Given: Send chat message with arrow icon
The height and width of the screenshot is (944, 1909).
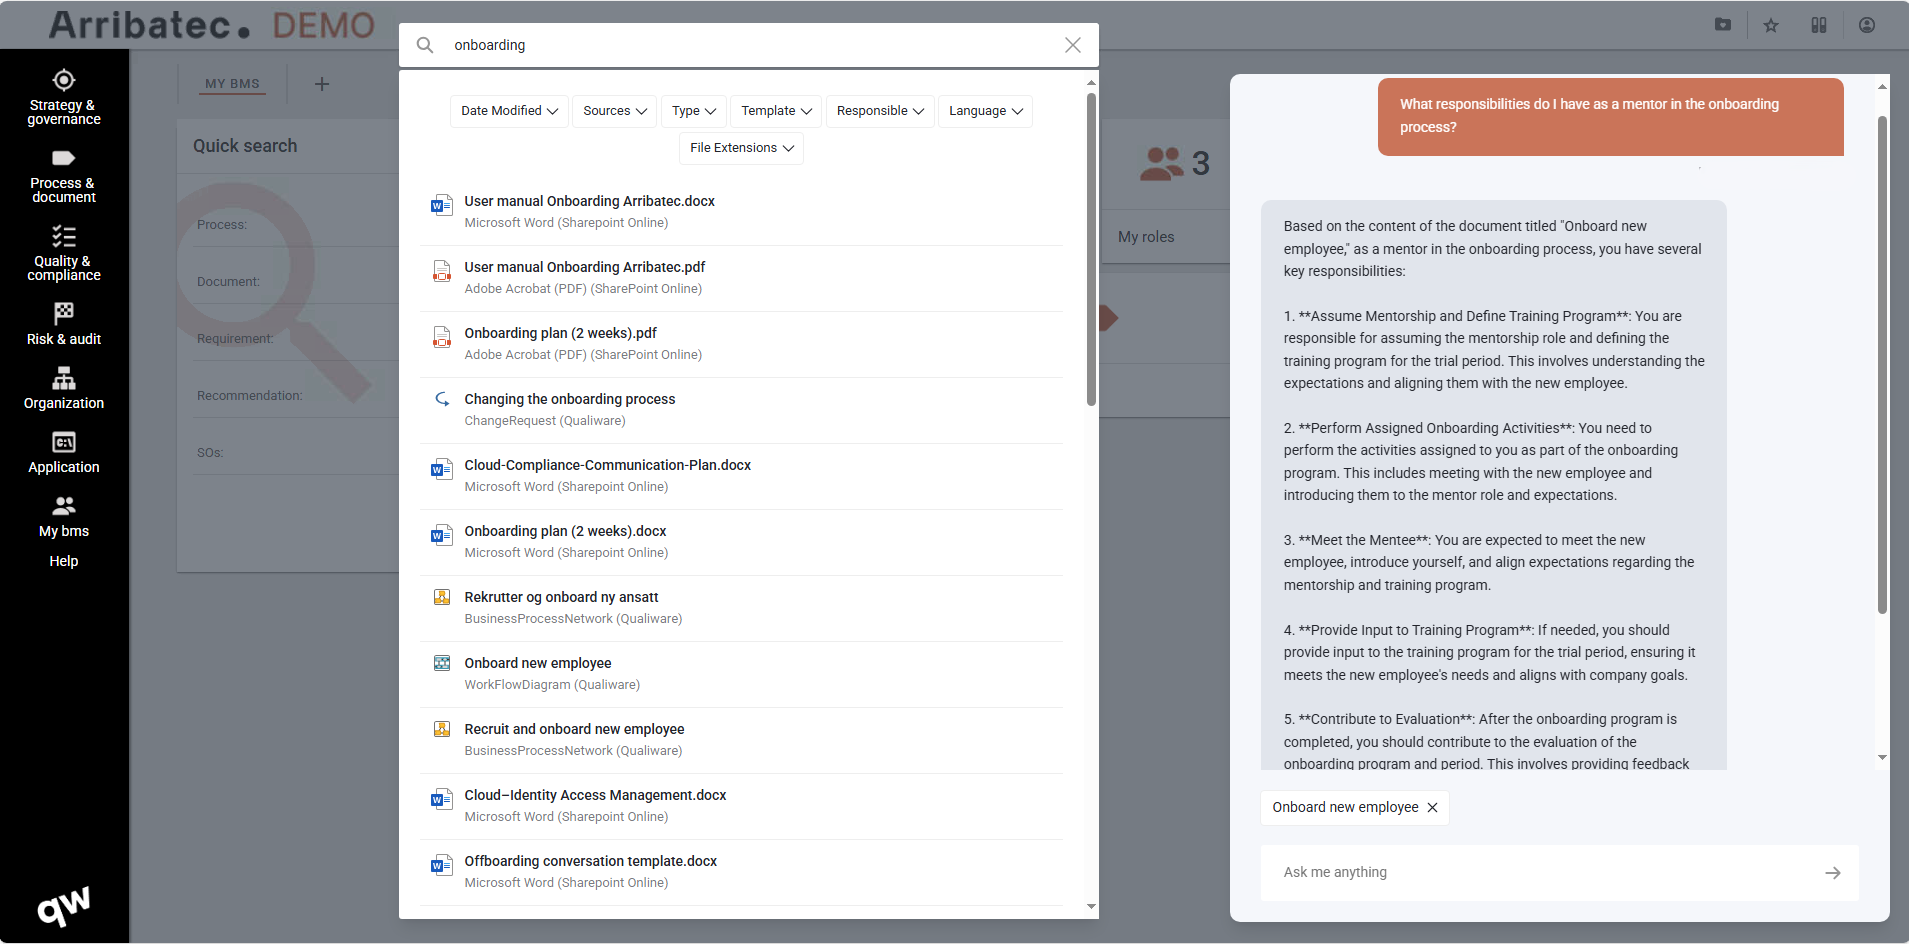Looking at the screenshot, I should point(1832,873).
